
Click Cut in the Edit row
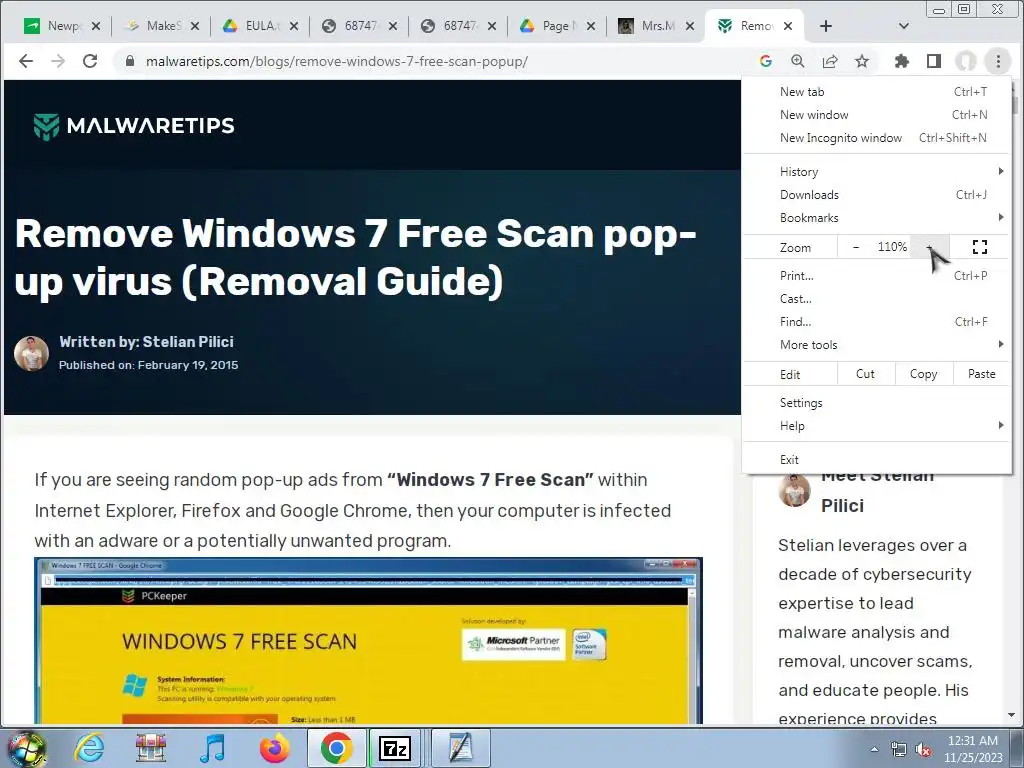coord(865,374)
